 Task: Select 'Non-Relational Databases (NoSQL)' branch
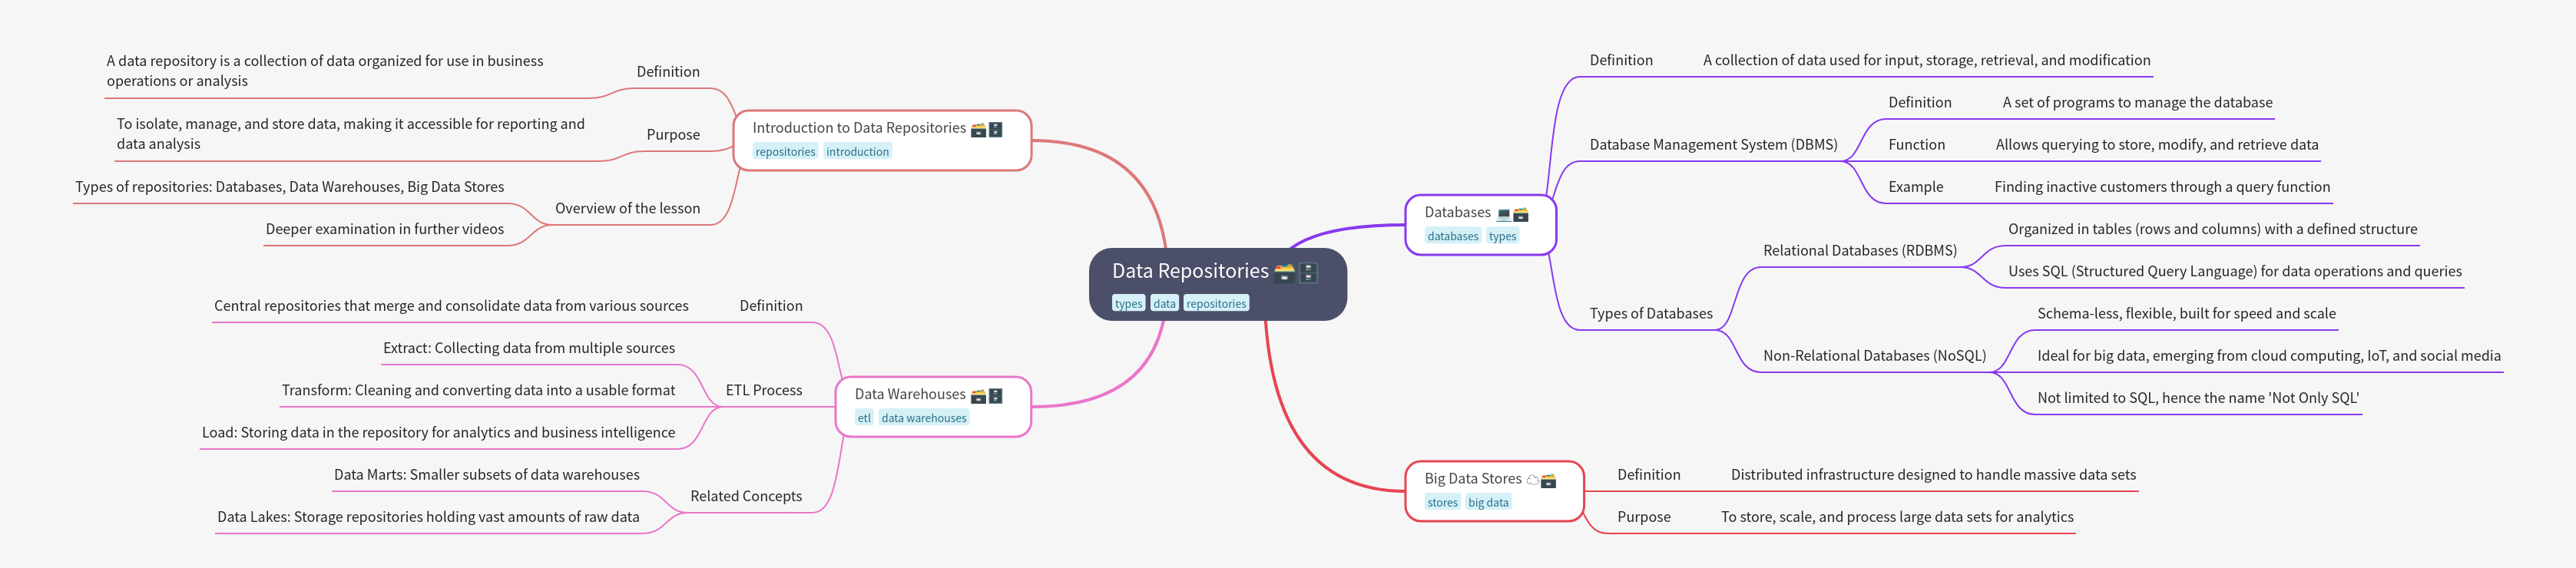click(1874, 356)
